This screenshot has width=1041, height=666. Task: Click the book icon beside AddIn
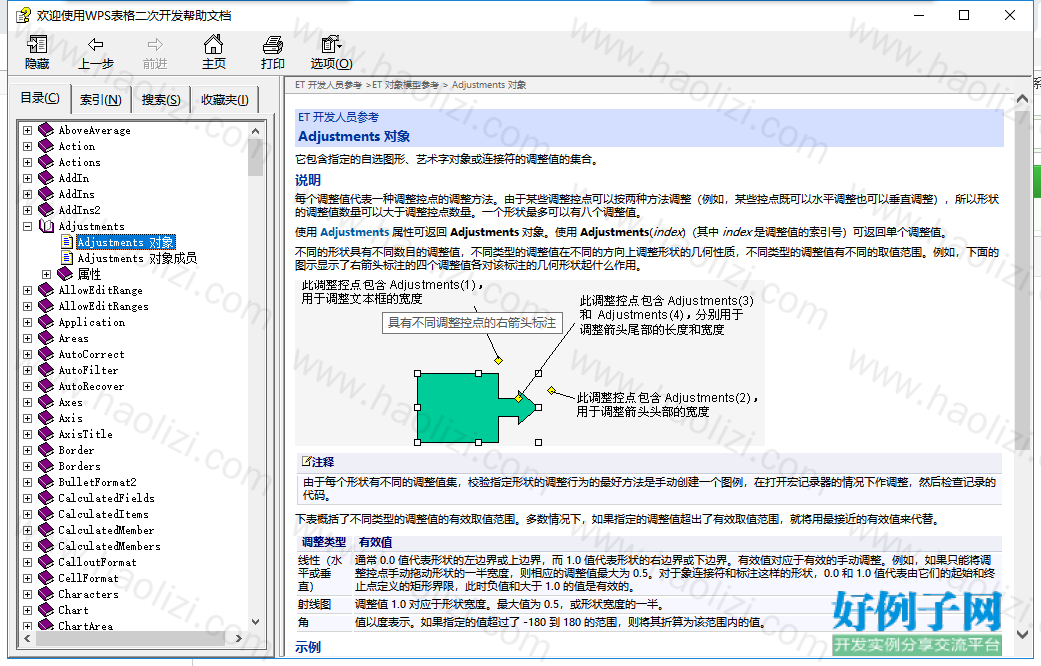point(46,177)
